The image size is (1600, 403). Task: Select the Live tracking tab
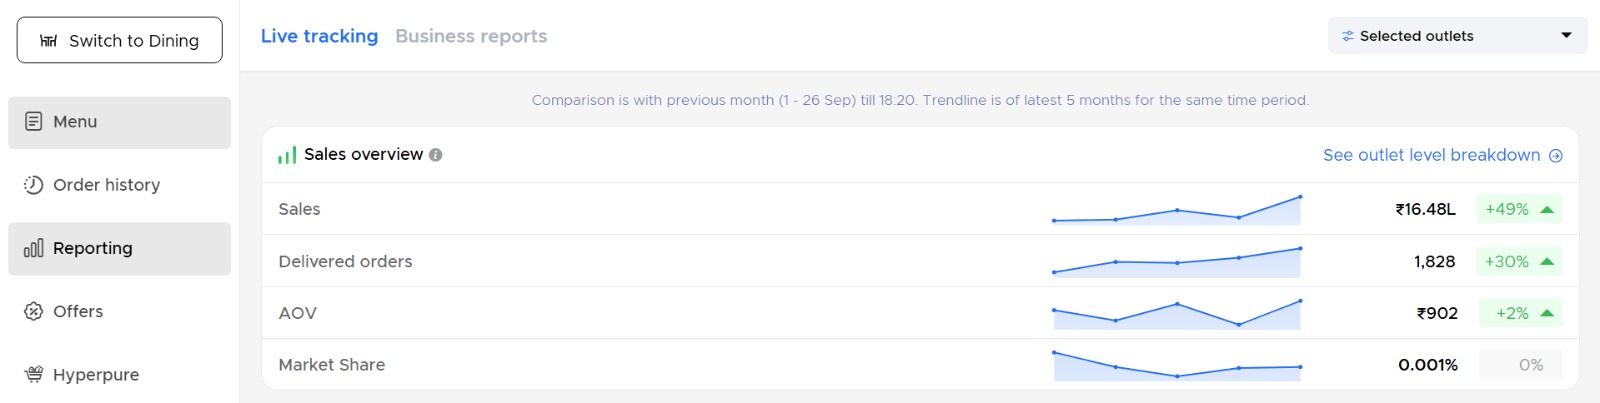319,36
